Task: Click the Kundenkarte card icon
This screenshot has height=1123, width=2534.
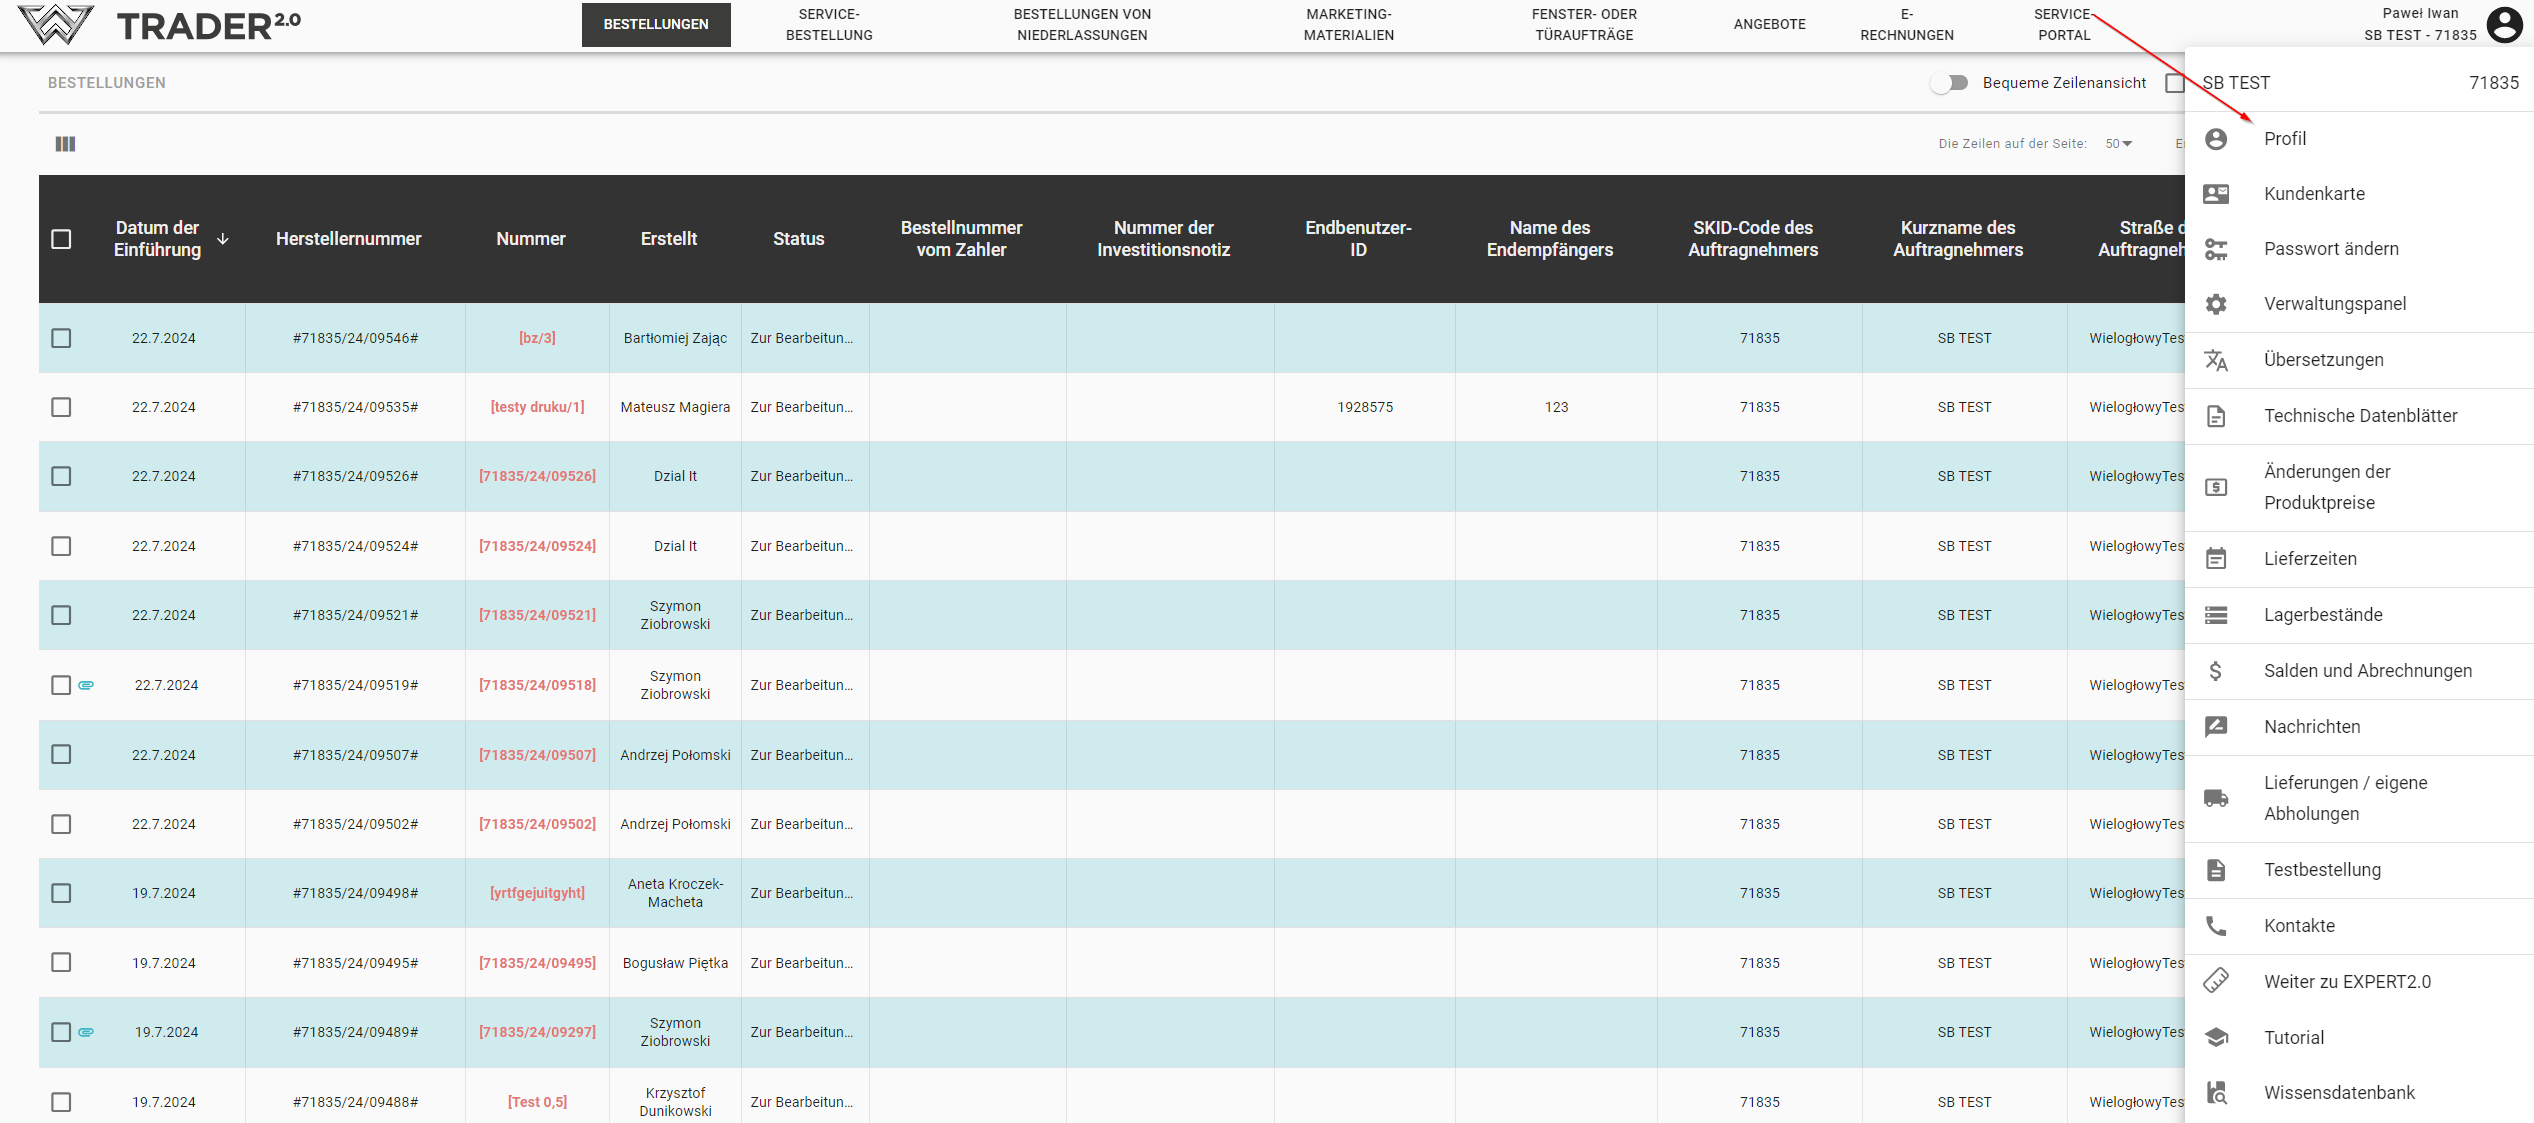Action: point(2216,194)
